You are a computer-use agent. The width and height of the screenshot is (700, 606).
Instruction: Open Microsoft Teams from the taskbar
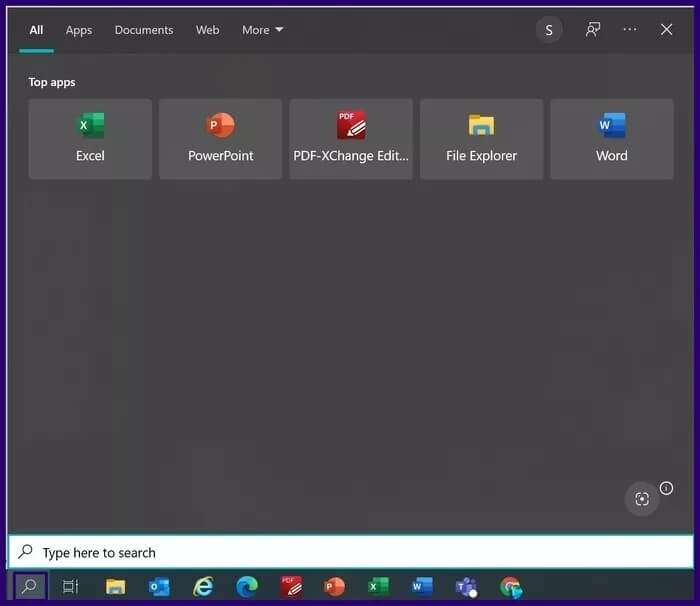467,587
